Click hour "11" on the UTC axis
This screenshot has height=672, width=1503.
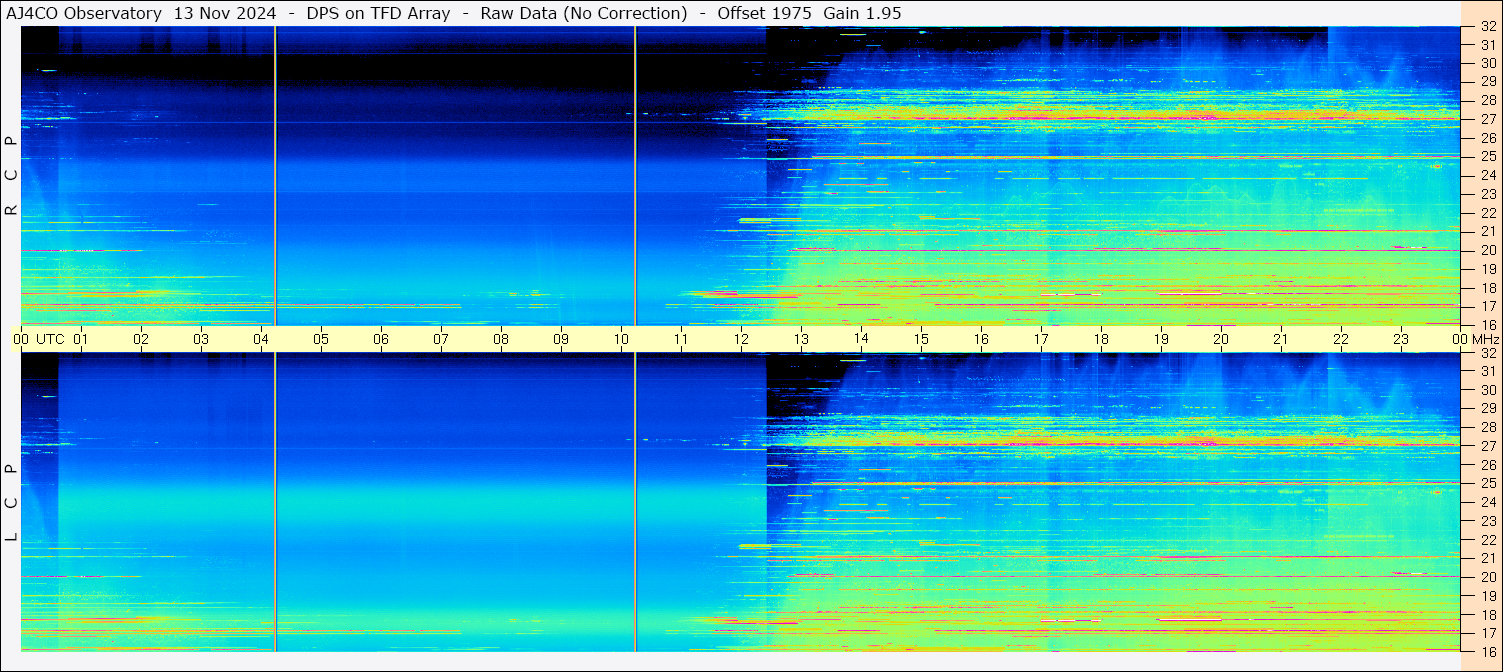[x=681, y=339]
